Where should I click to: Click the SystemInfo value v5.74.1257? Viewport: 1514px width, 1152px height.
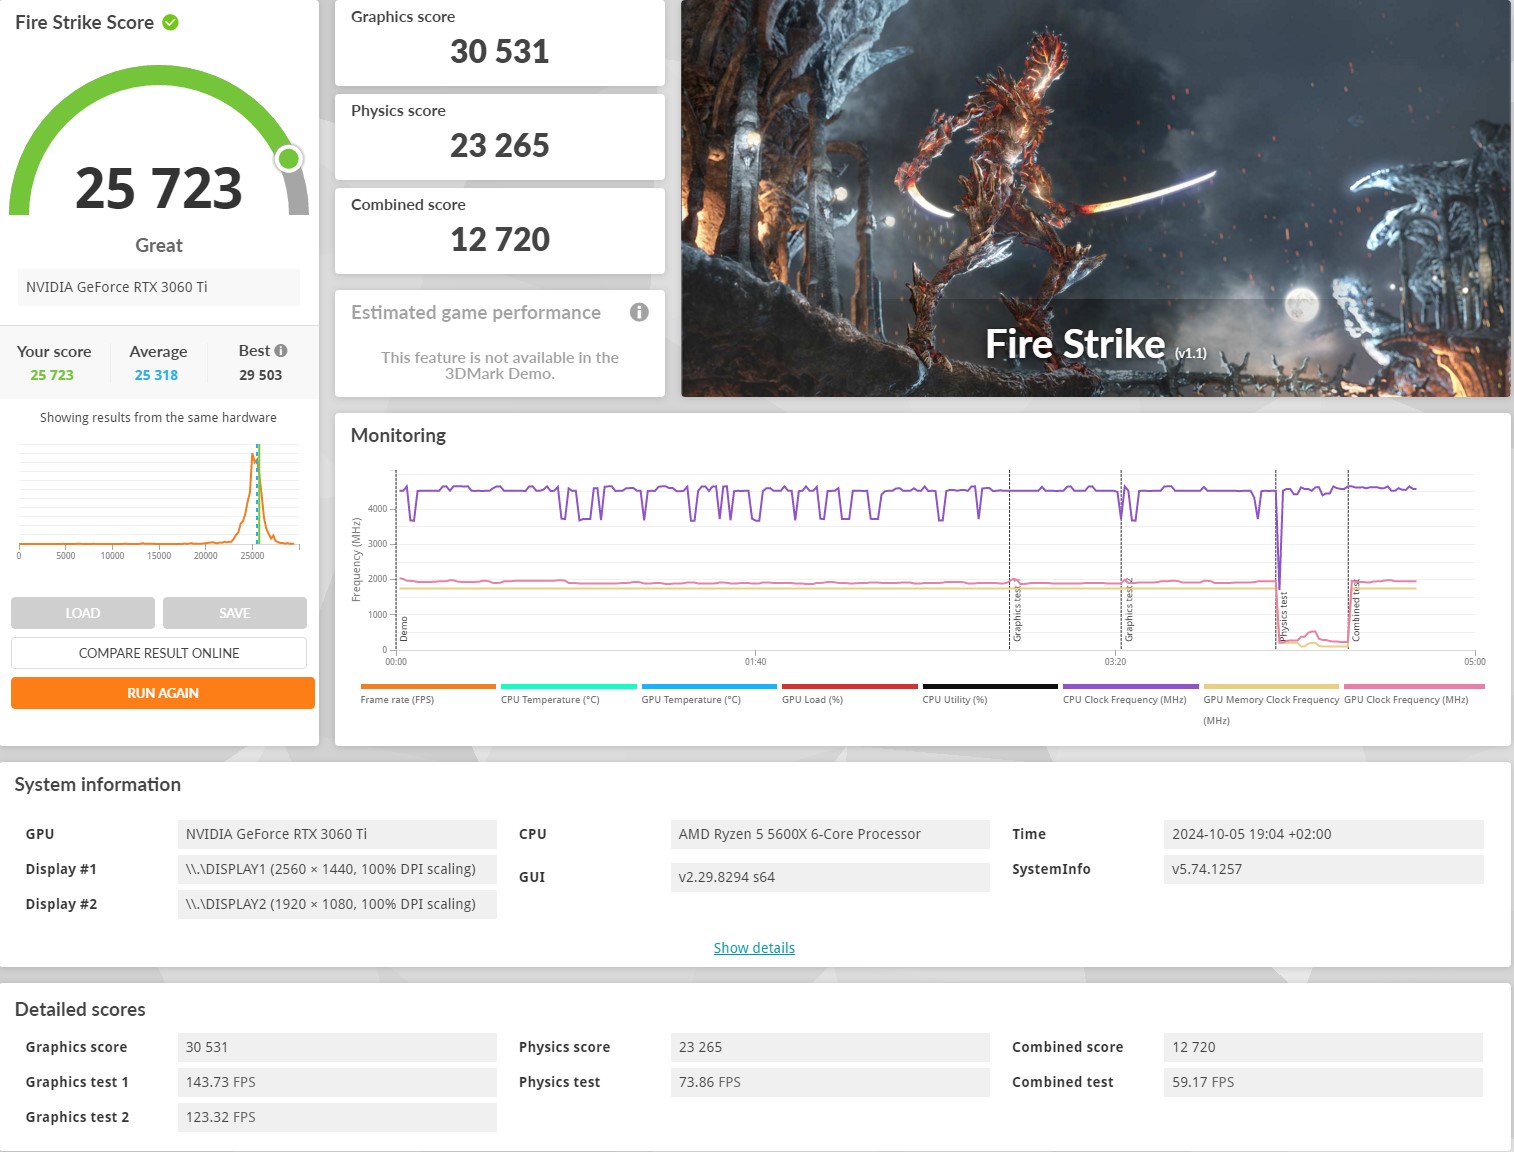[1324, 869]
